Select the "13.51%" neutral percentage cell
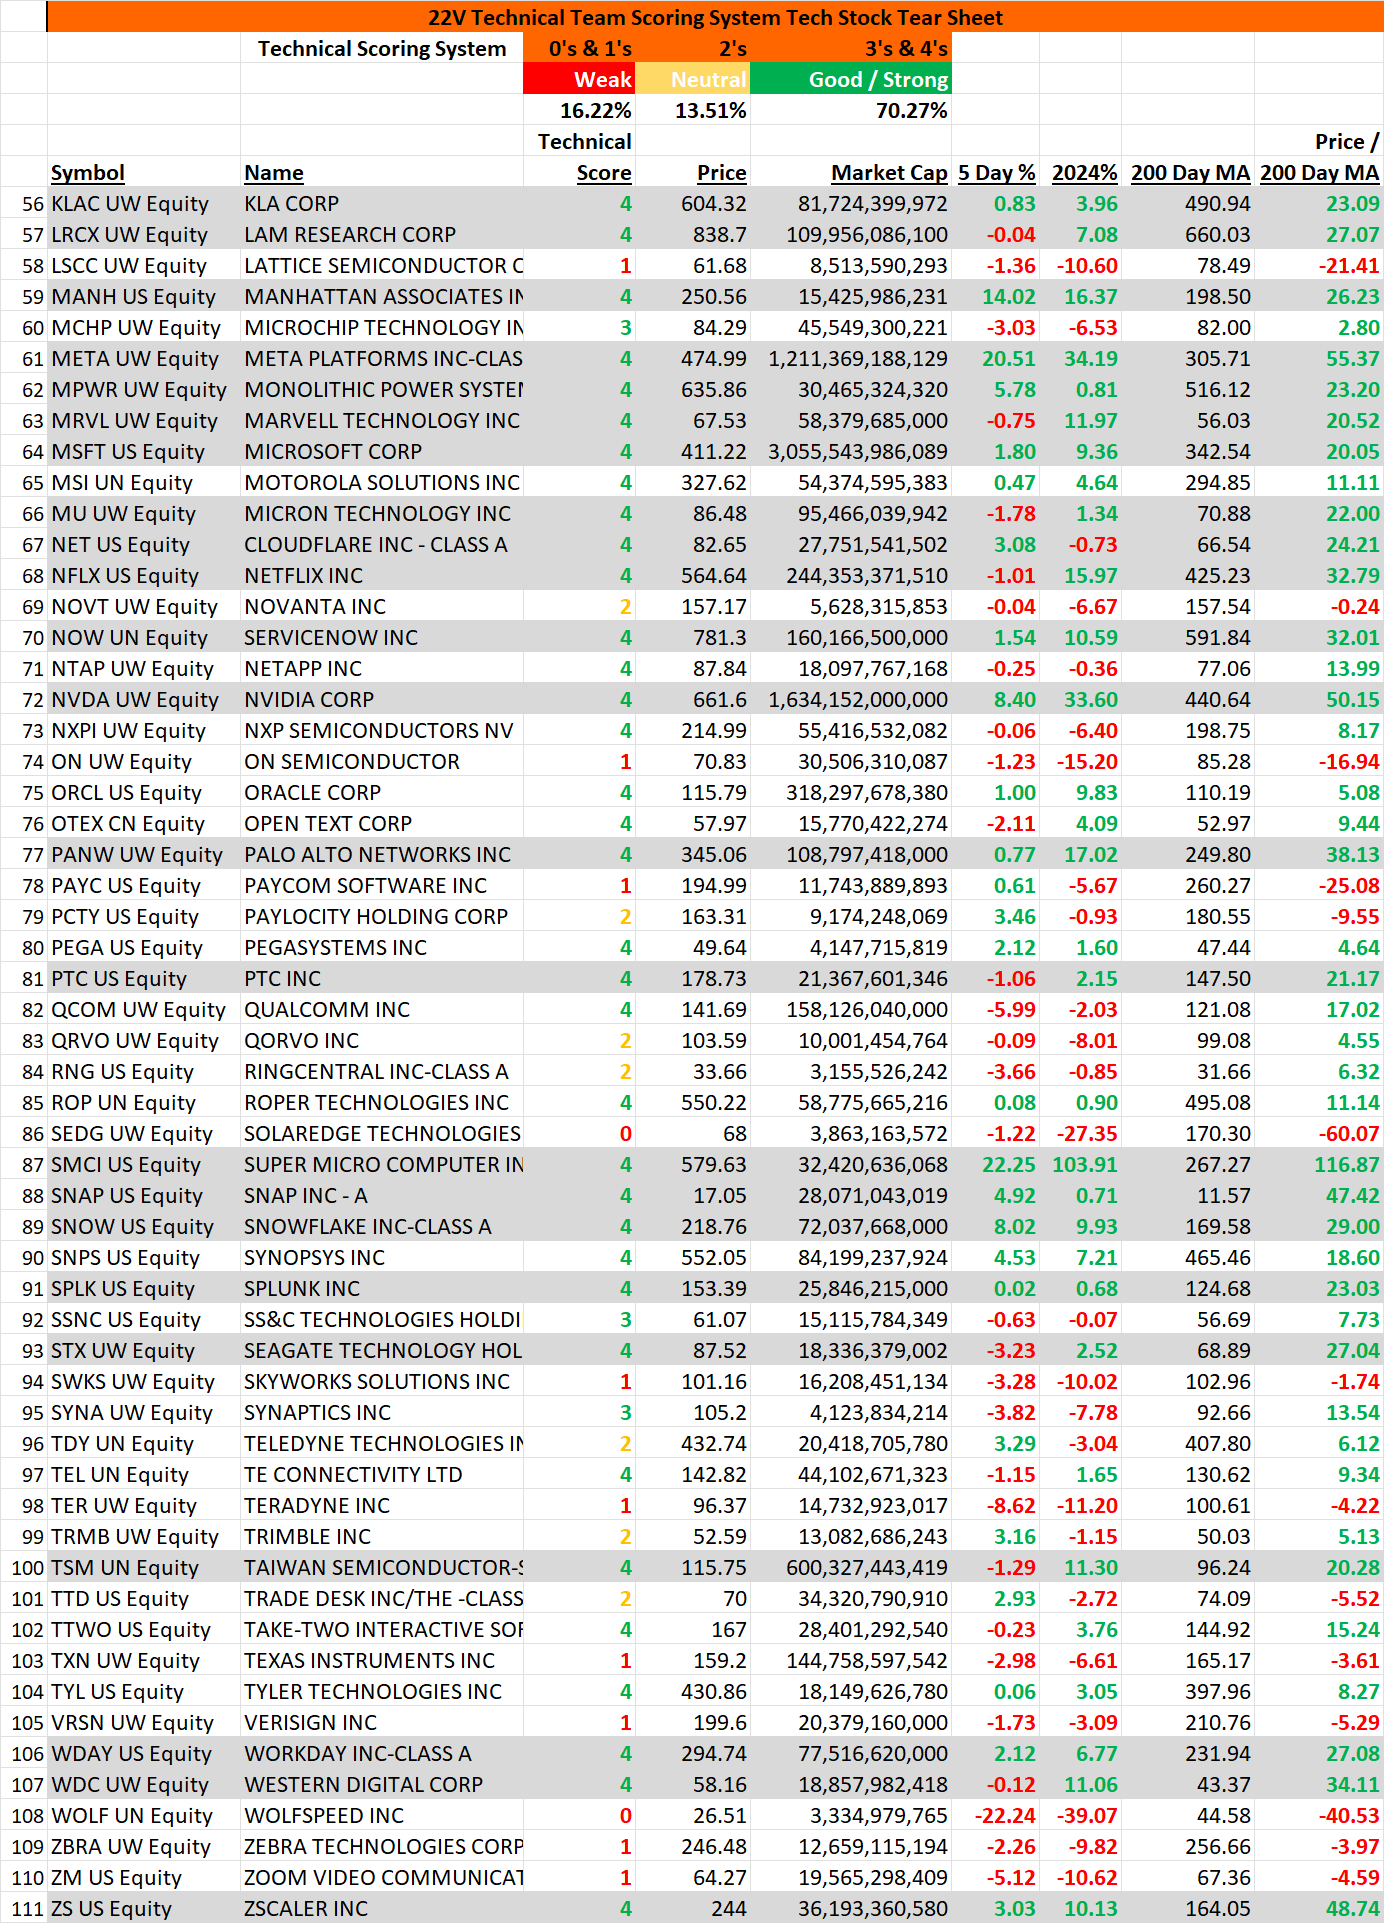 point(692,110)
